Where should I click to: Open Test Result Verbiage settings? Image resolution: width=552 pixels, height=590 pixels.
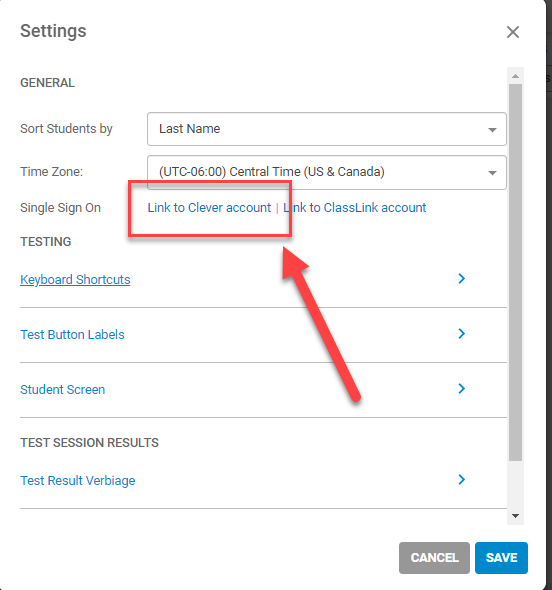(x=78, y=481)
